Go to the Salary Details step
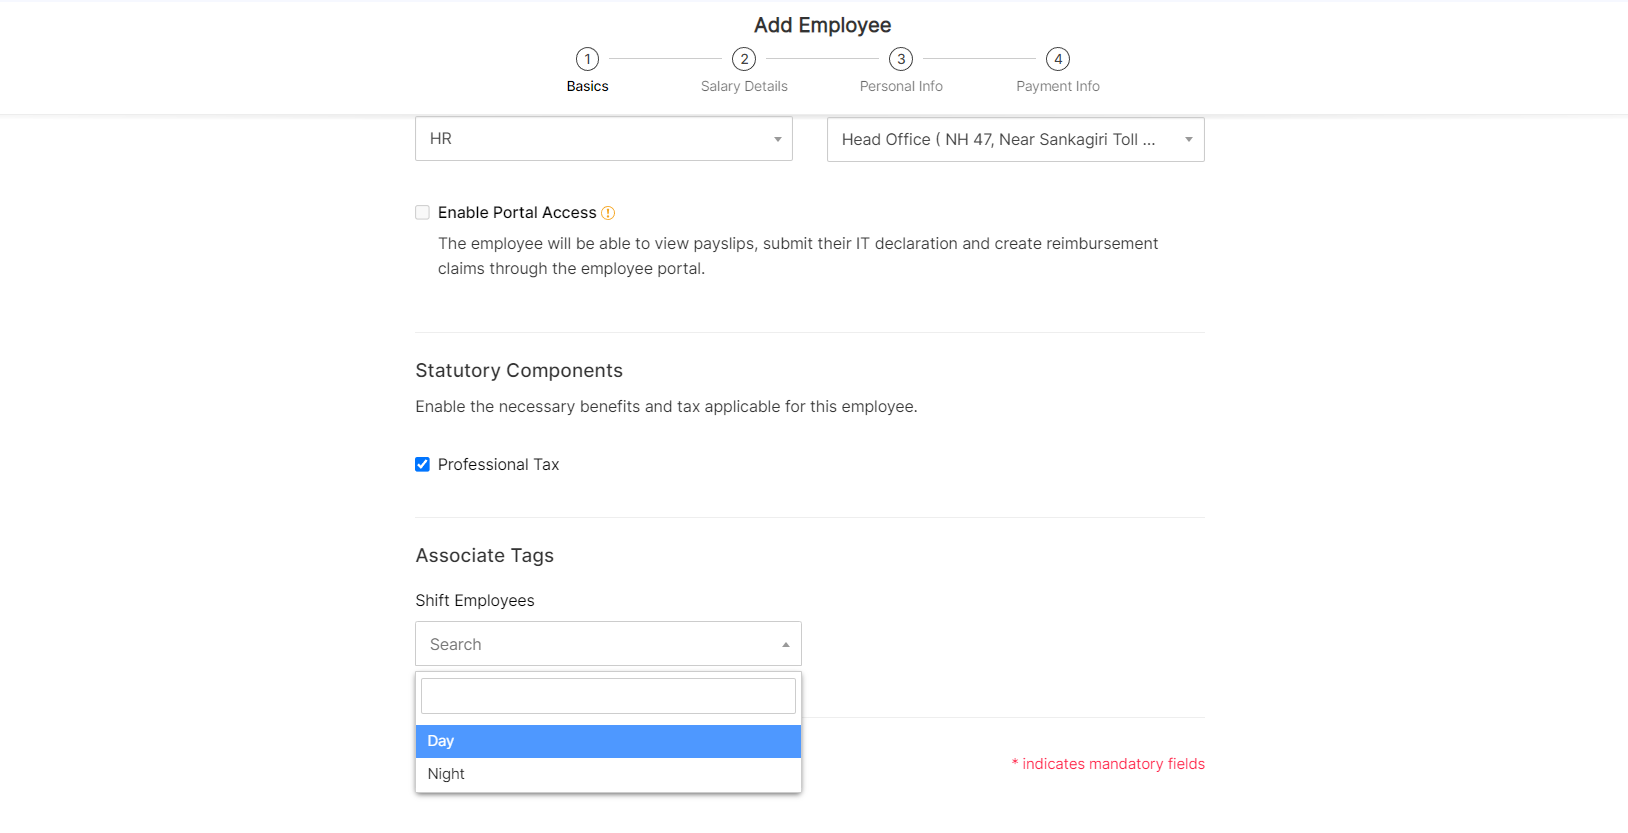 pos(744,86)
